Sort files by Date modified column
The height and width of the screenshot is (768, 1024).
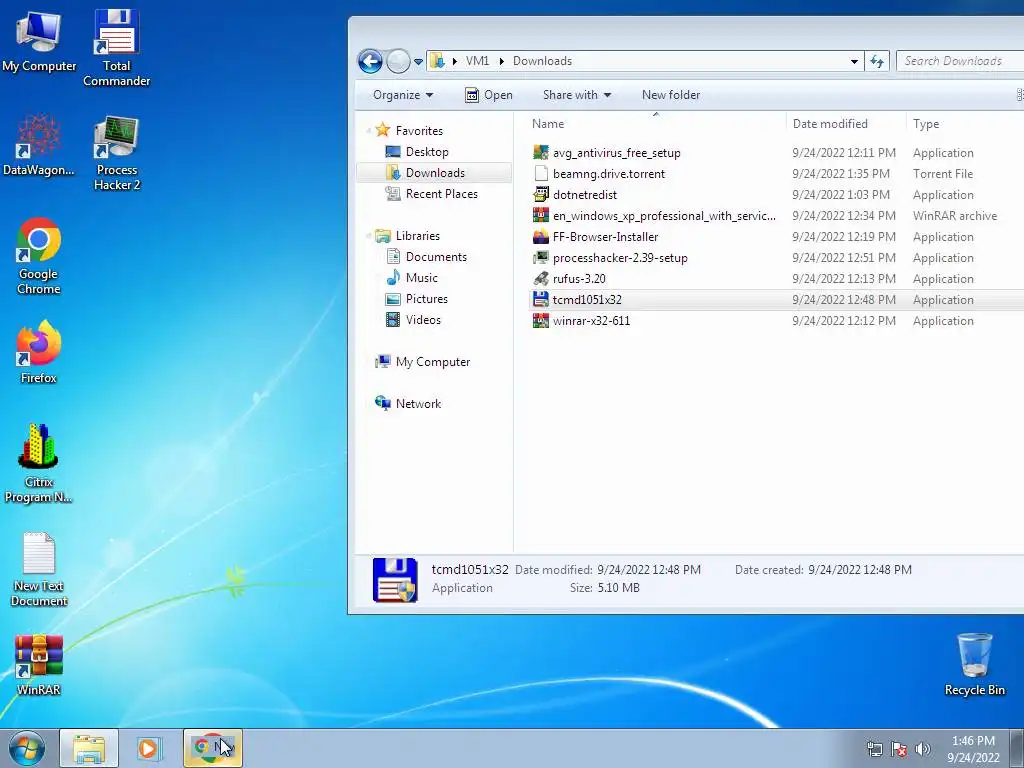[x=845, y=123]
